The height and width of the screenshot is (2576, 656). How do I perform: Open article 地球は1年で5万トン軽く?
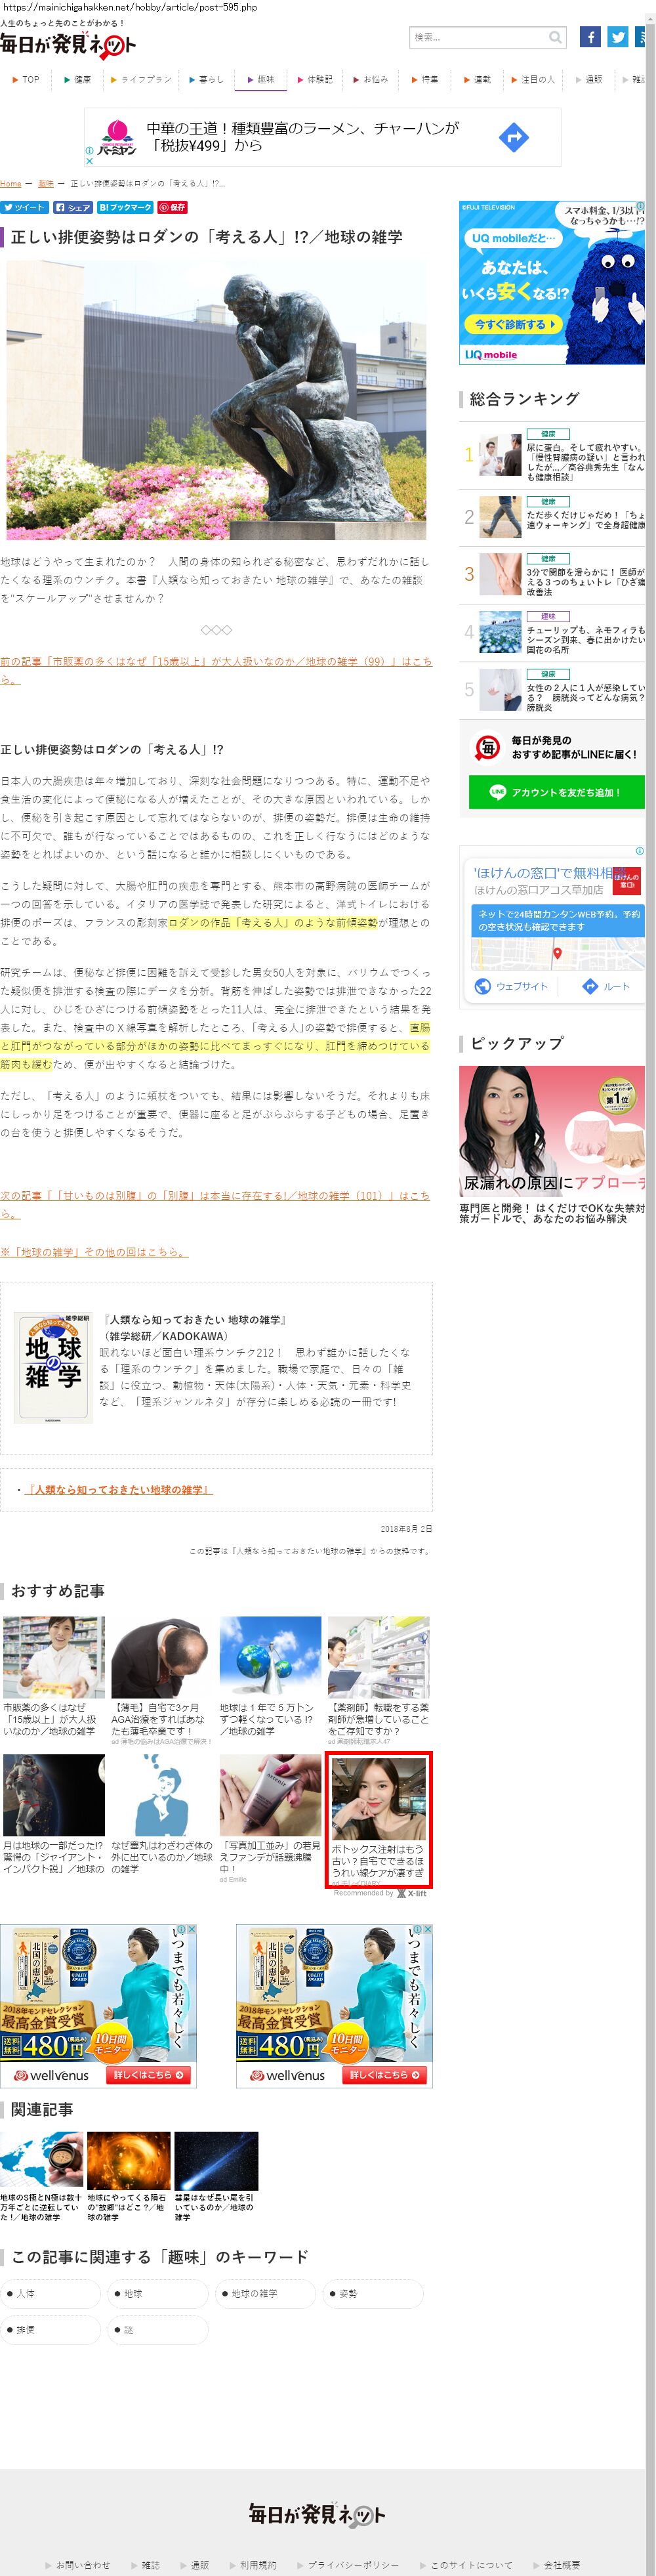[x=270, y=1676]
